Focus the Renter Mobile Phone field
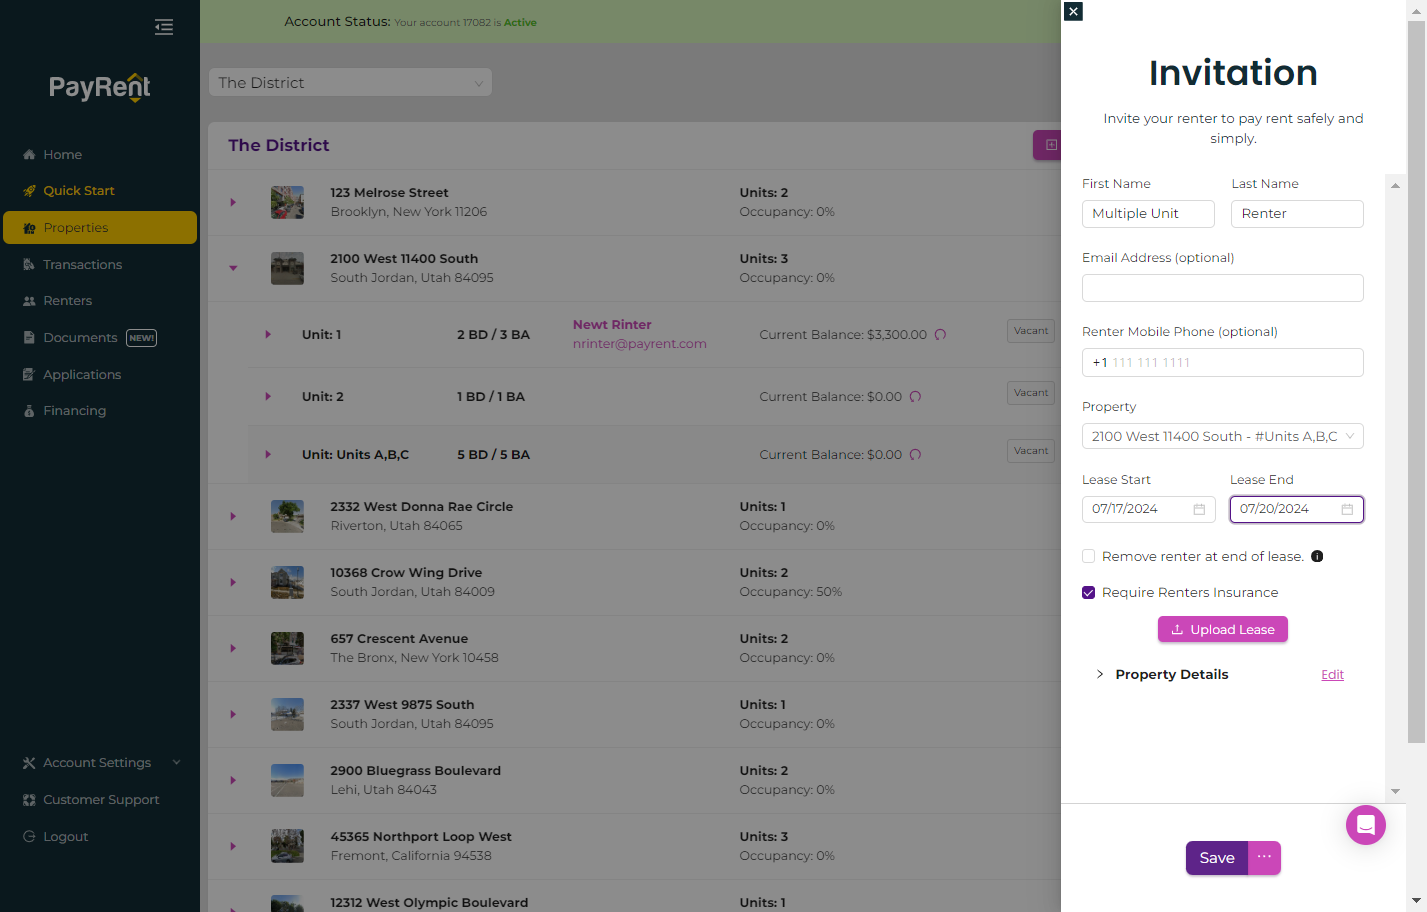The width and height of the screenshot is (1427, 912). coord(1222,362)
